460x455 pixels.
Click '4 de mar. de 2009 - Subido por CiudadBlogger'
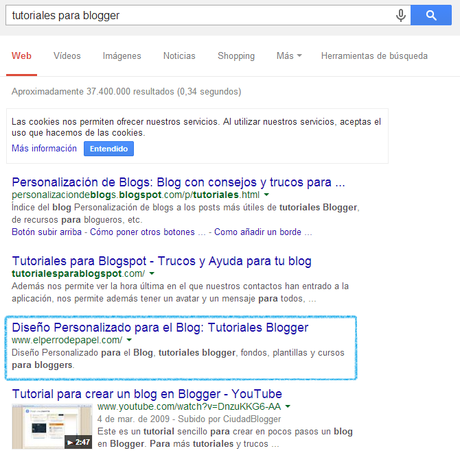coord(189,419)
